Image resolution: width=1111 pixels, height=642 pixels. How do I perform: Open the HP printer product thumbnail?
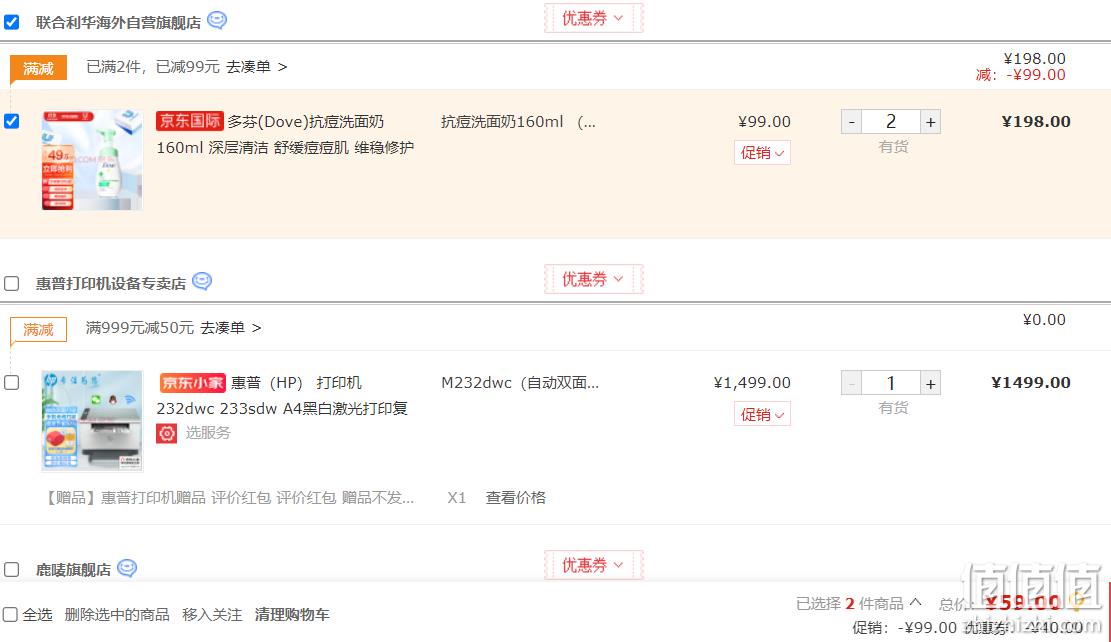[x=92, y=421]
